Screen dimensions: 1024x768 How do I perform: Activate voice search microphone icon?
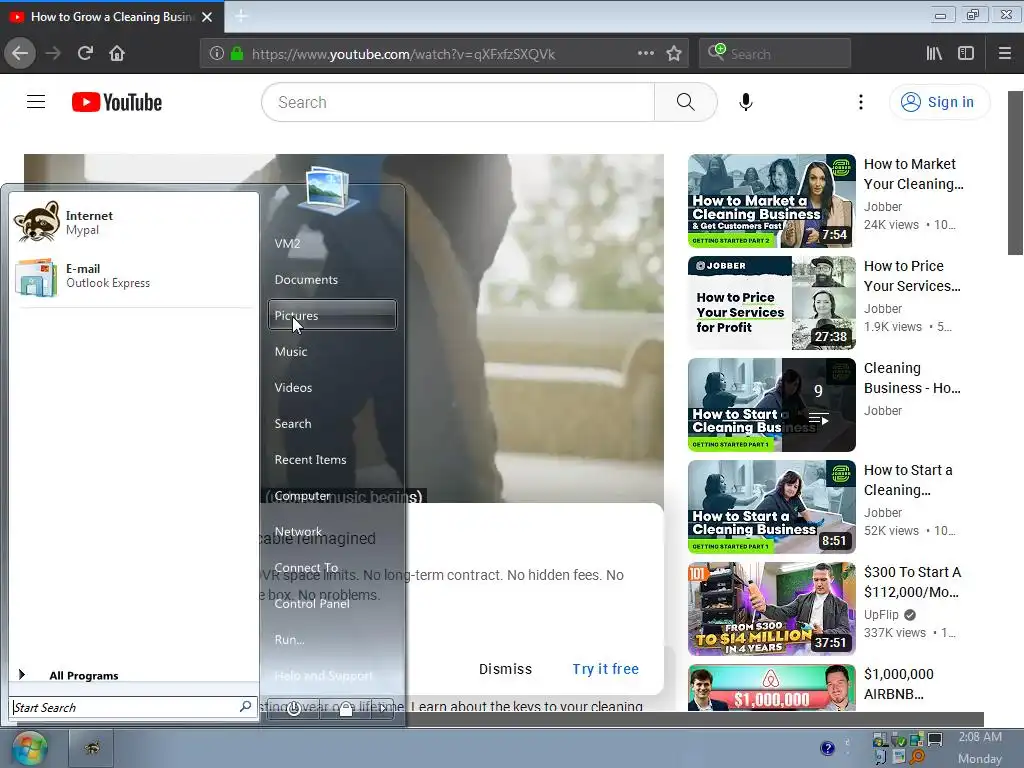point(746,102)
